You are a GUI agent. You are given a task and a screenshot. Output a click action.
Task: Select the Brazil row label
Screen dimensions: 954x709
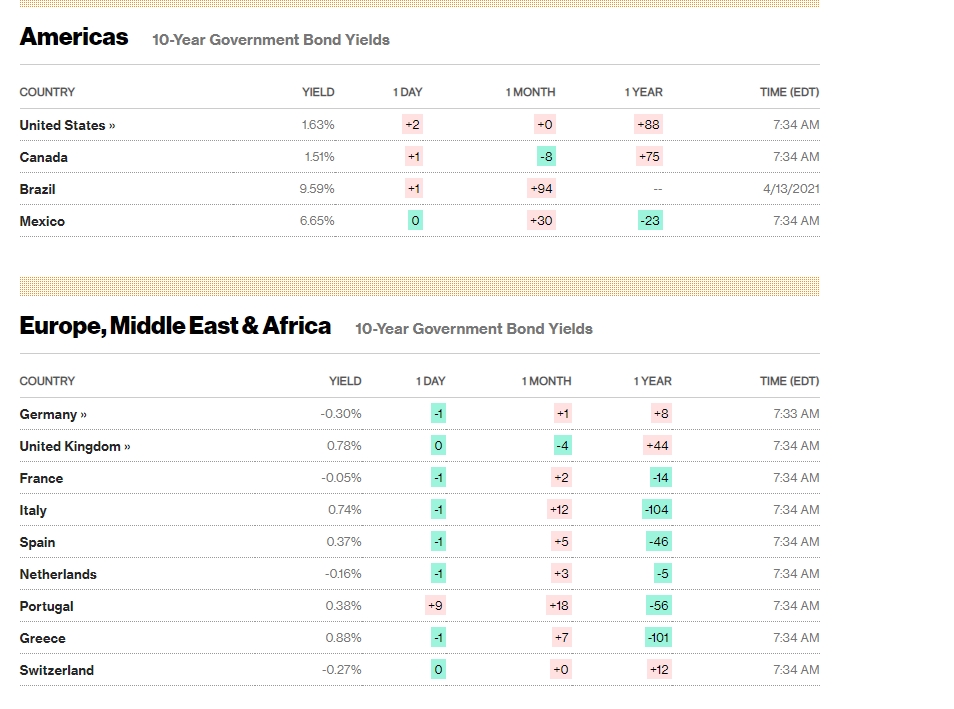(38, 189)
